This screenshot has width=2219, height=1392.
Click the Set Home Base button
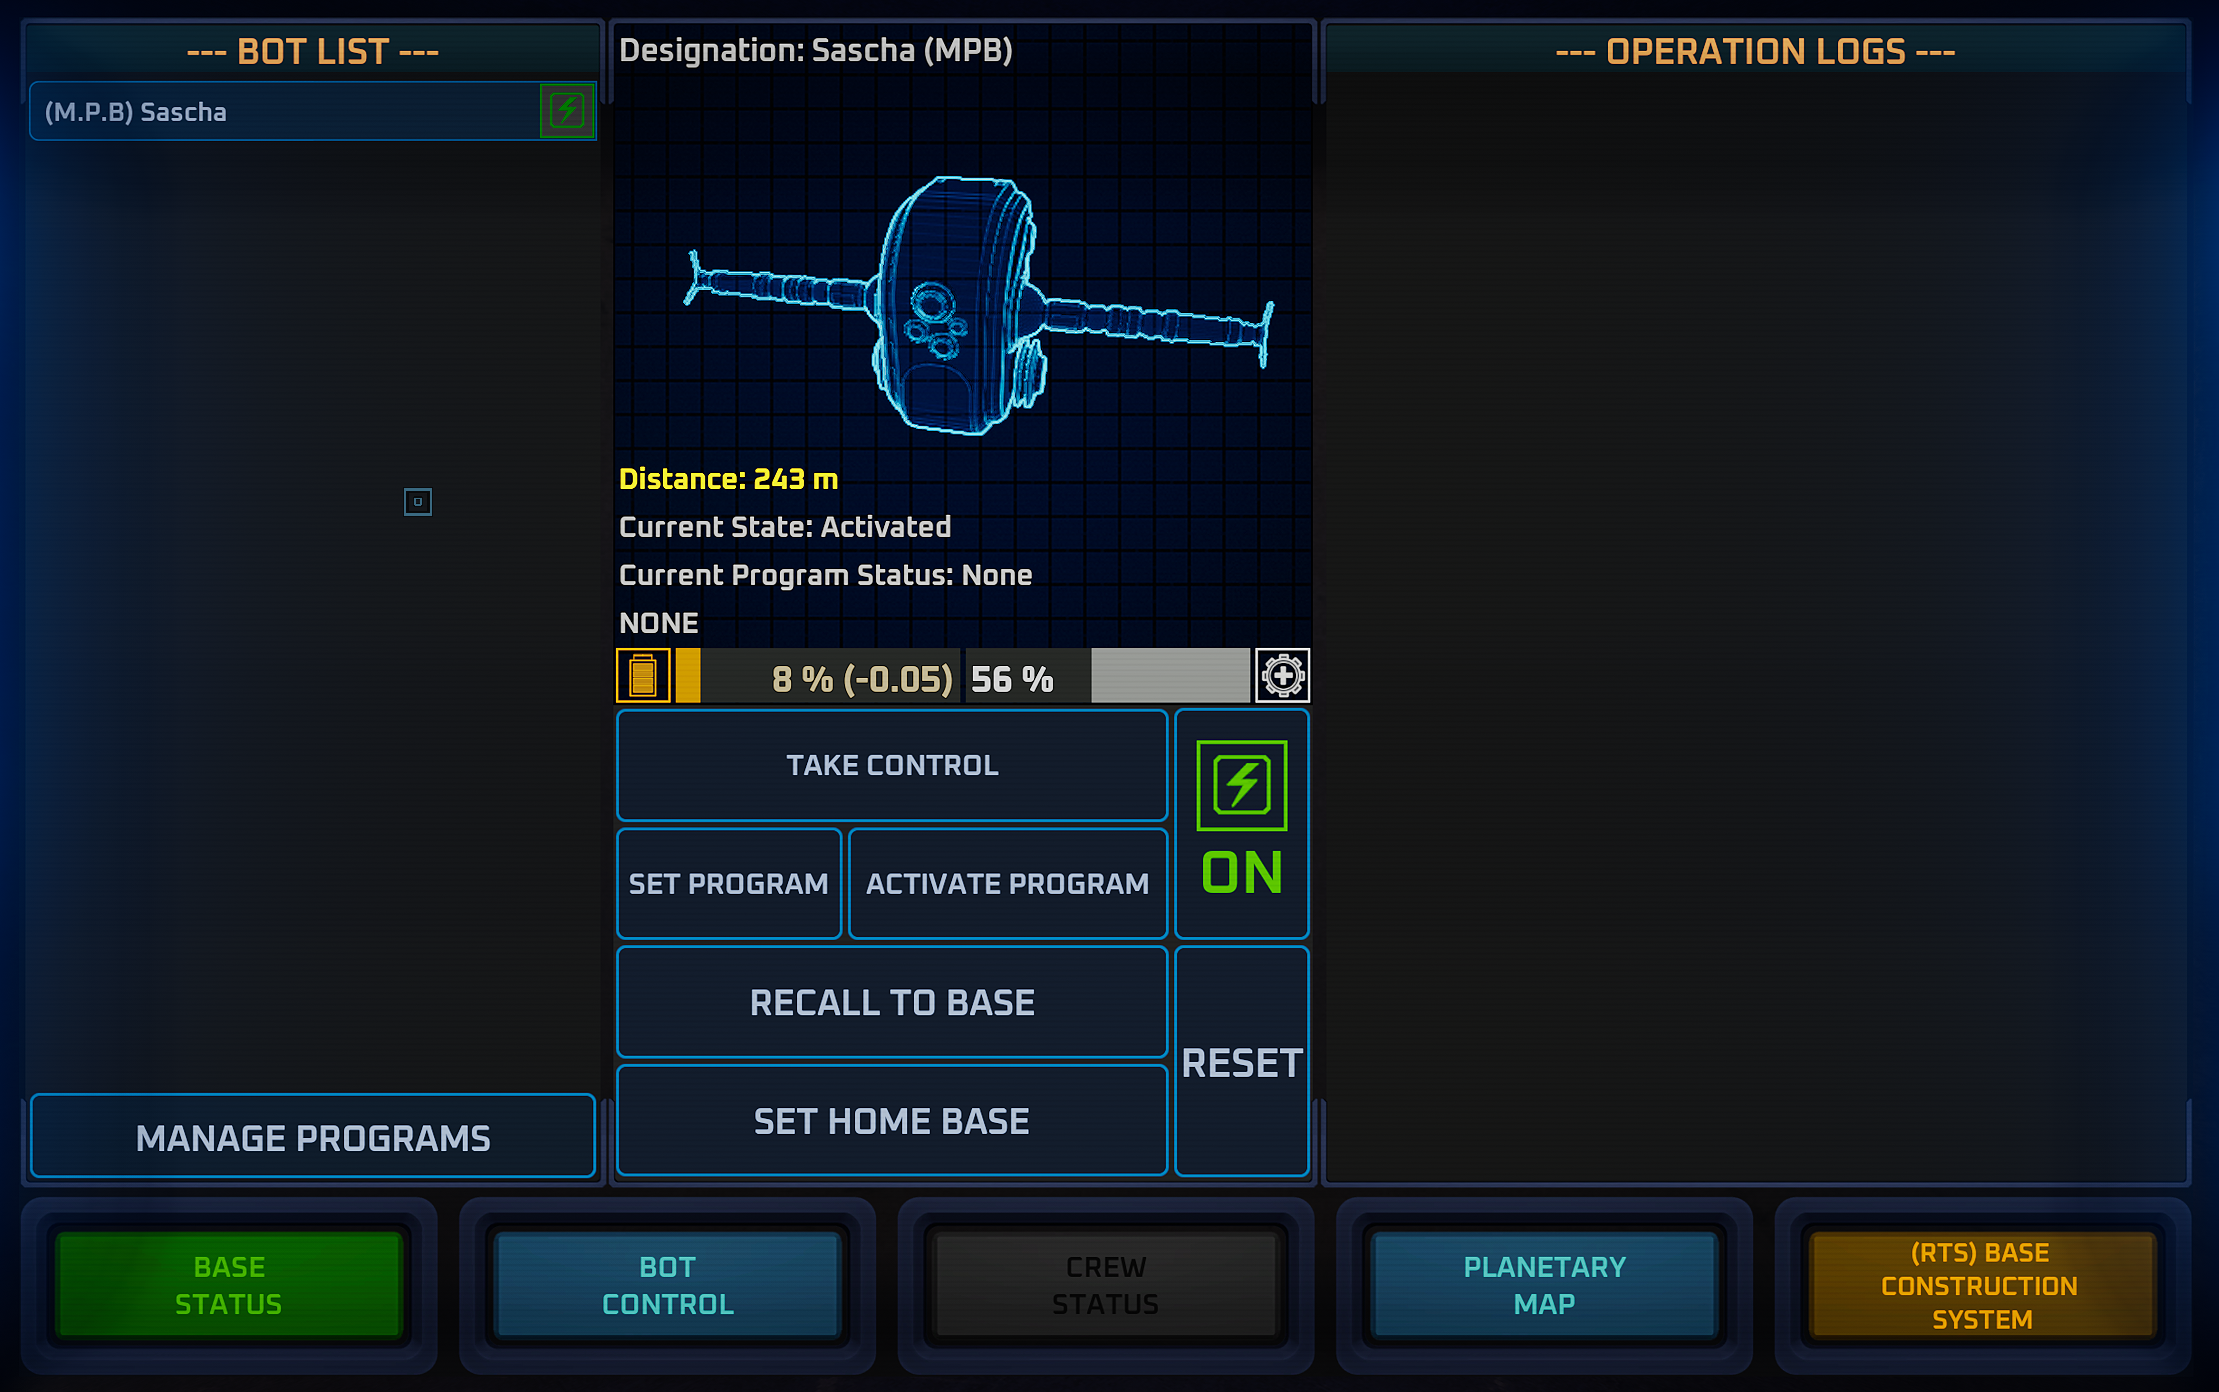tap(892, 1121)
